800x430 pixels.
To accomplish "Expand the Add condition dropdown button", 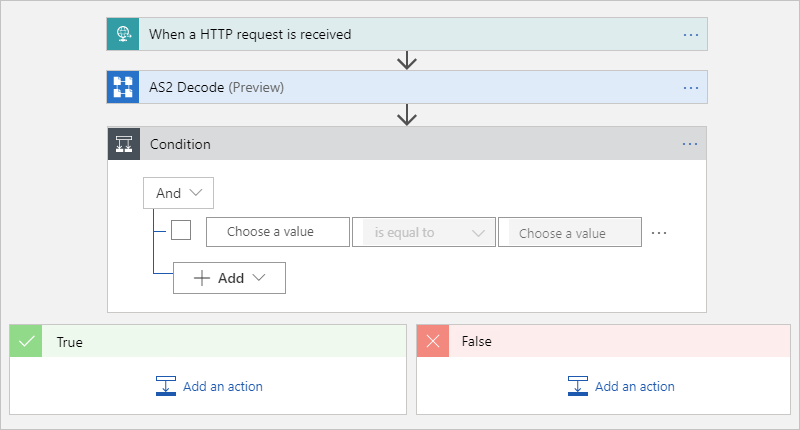I will (x=229, y=278).
